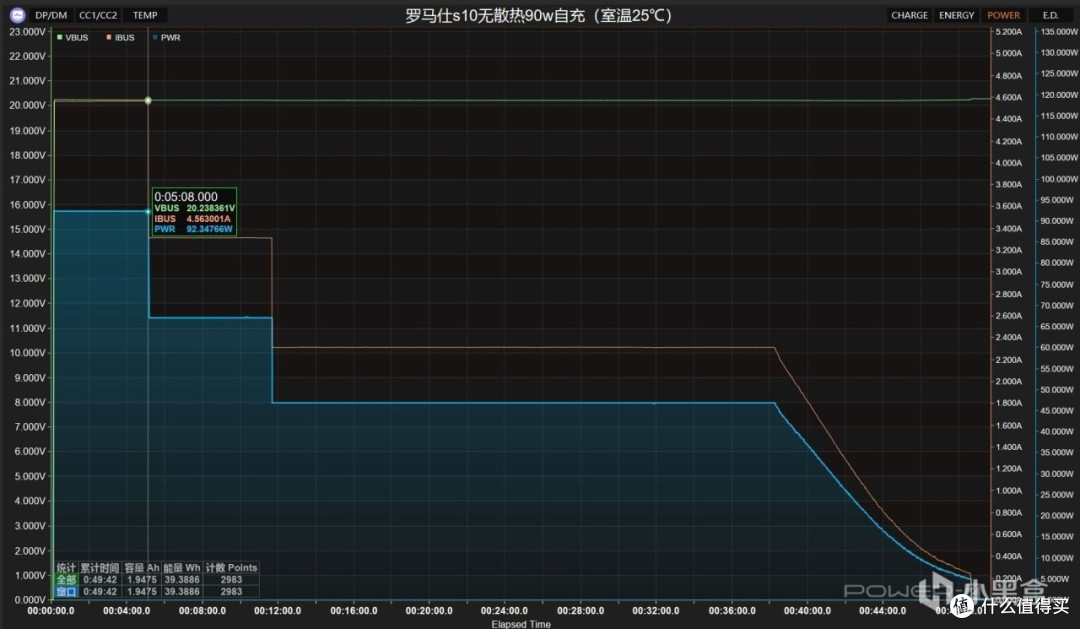Open the TEMP tab
The image size is (1080, 629).
pos(145,15)
